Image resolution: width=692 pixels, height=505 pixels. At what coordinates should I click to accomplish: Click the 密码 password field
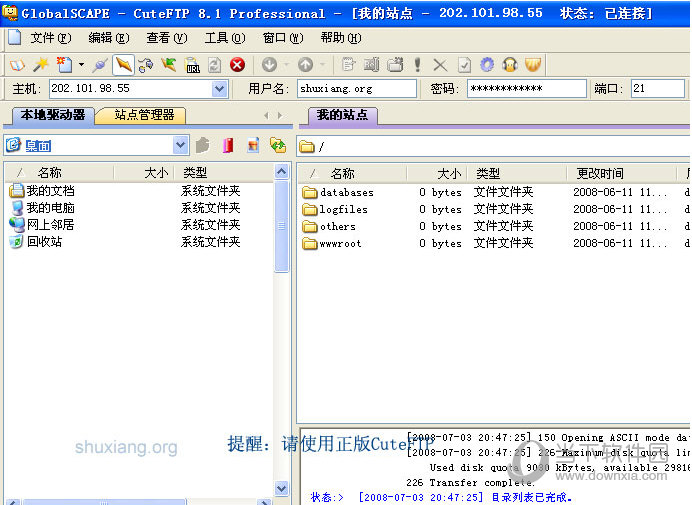coord(527,89)
